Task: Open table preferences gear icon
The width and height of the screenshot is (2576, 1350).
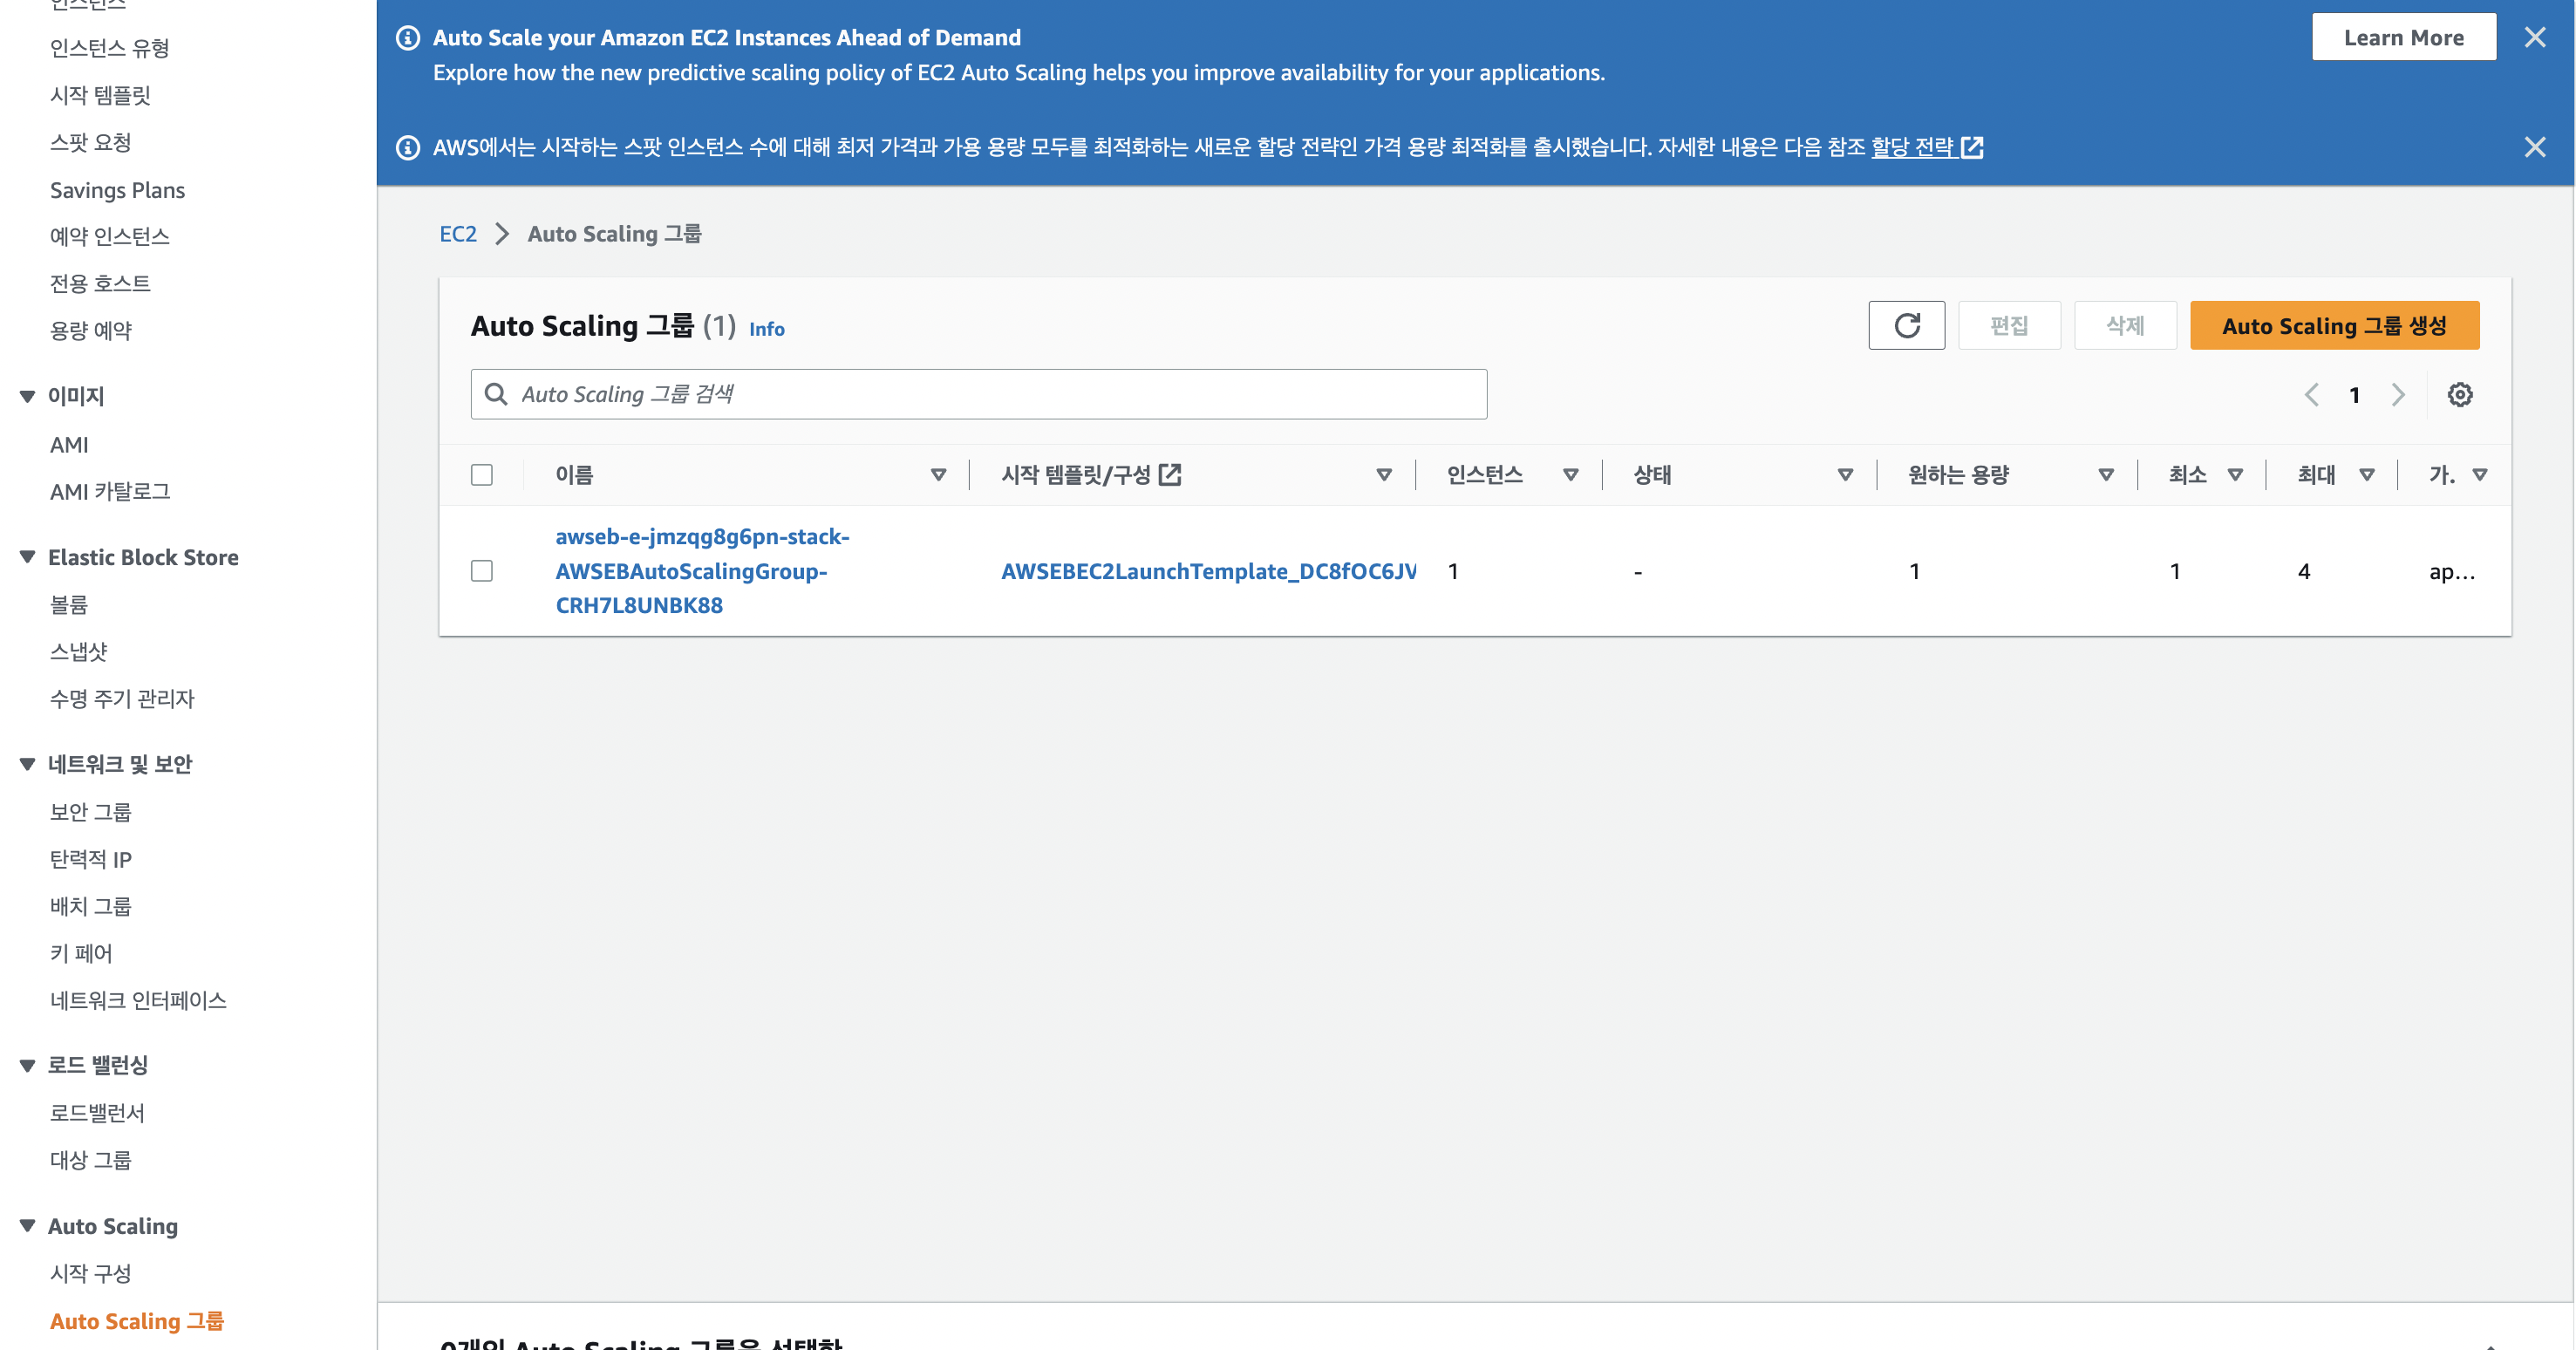Action: (x=2459, y=395)
